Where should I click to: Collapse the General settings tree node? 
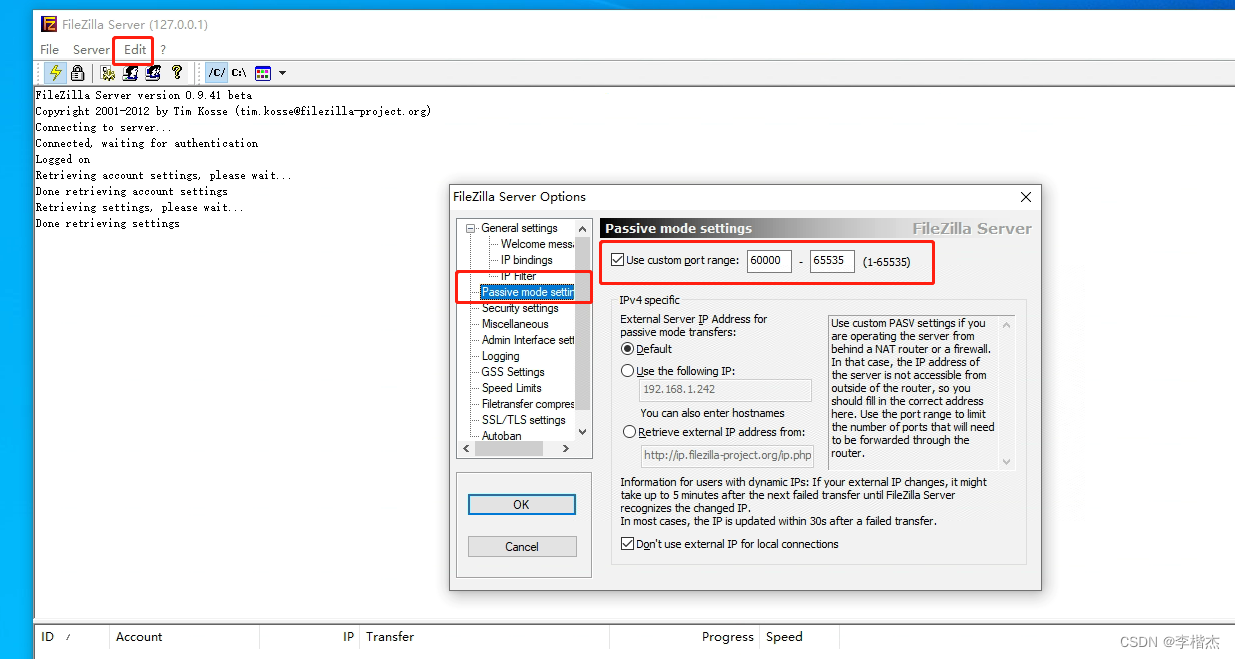click(x=471, y=228)
